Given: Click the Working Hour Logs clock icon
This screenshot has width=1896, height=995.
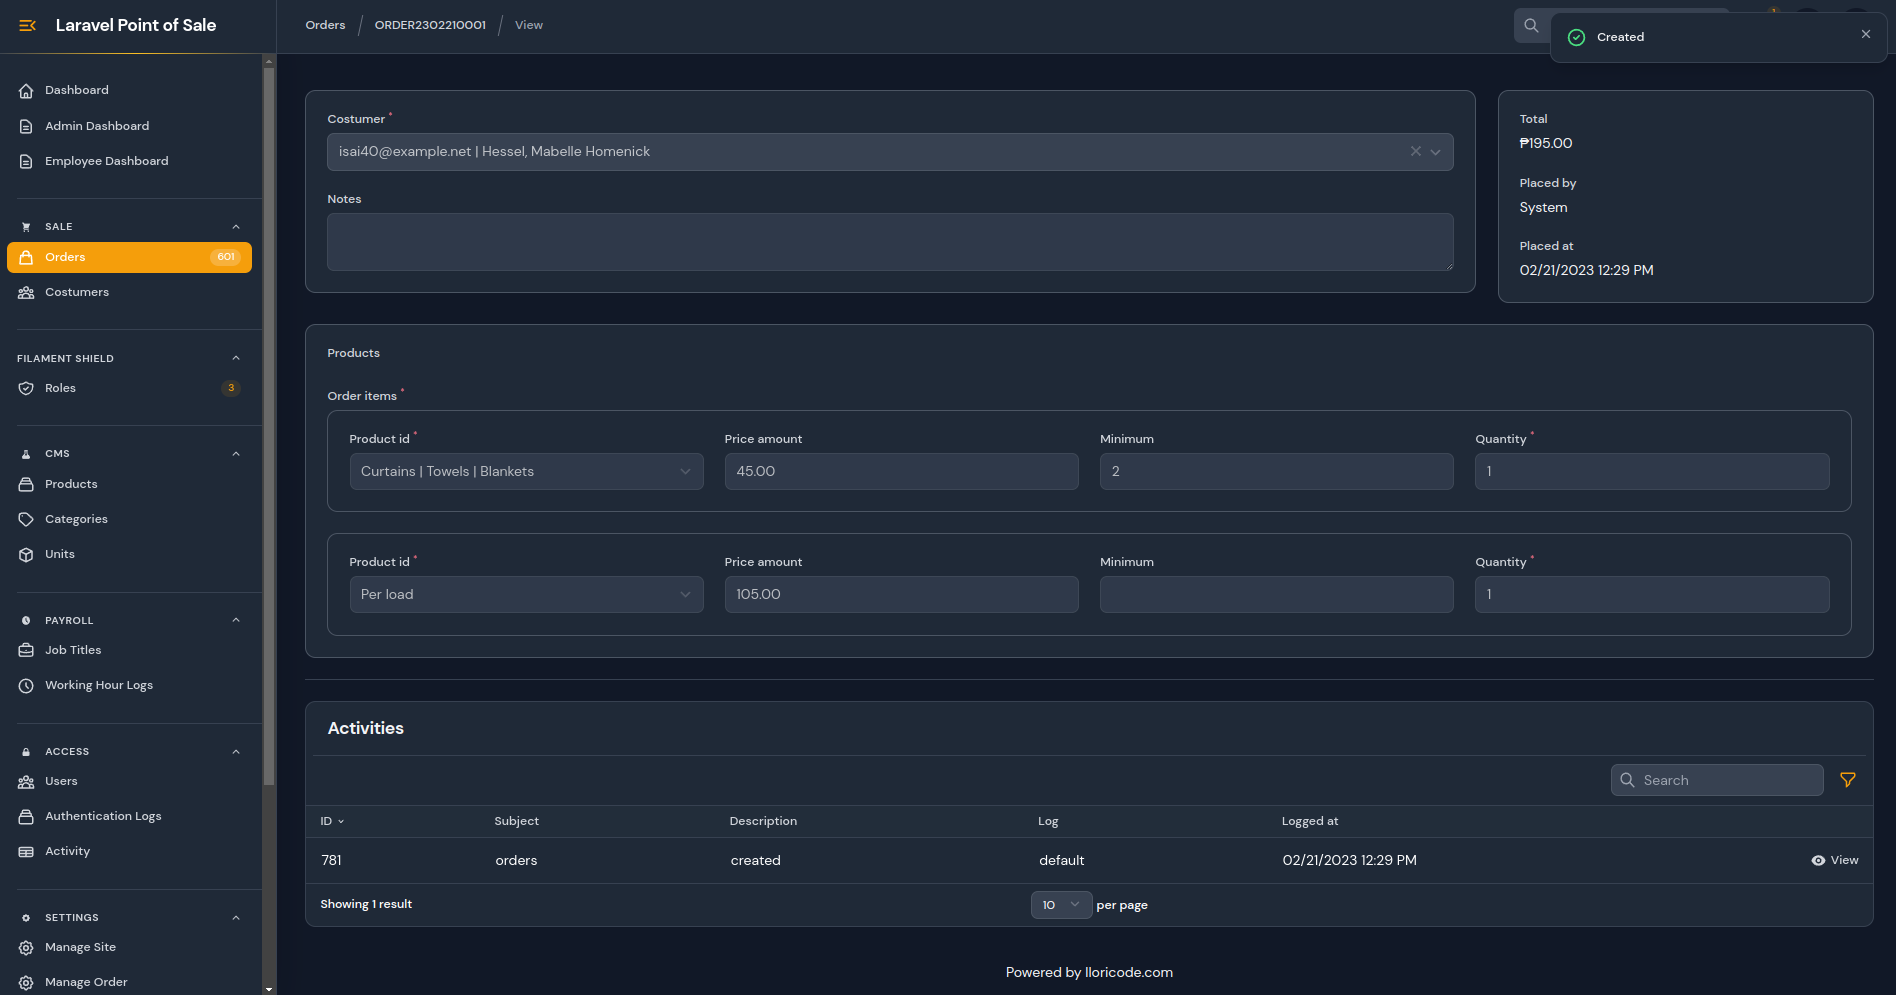Looking at the screenshot, I should click(x=26, y=685).
